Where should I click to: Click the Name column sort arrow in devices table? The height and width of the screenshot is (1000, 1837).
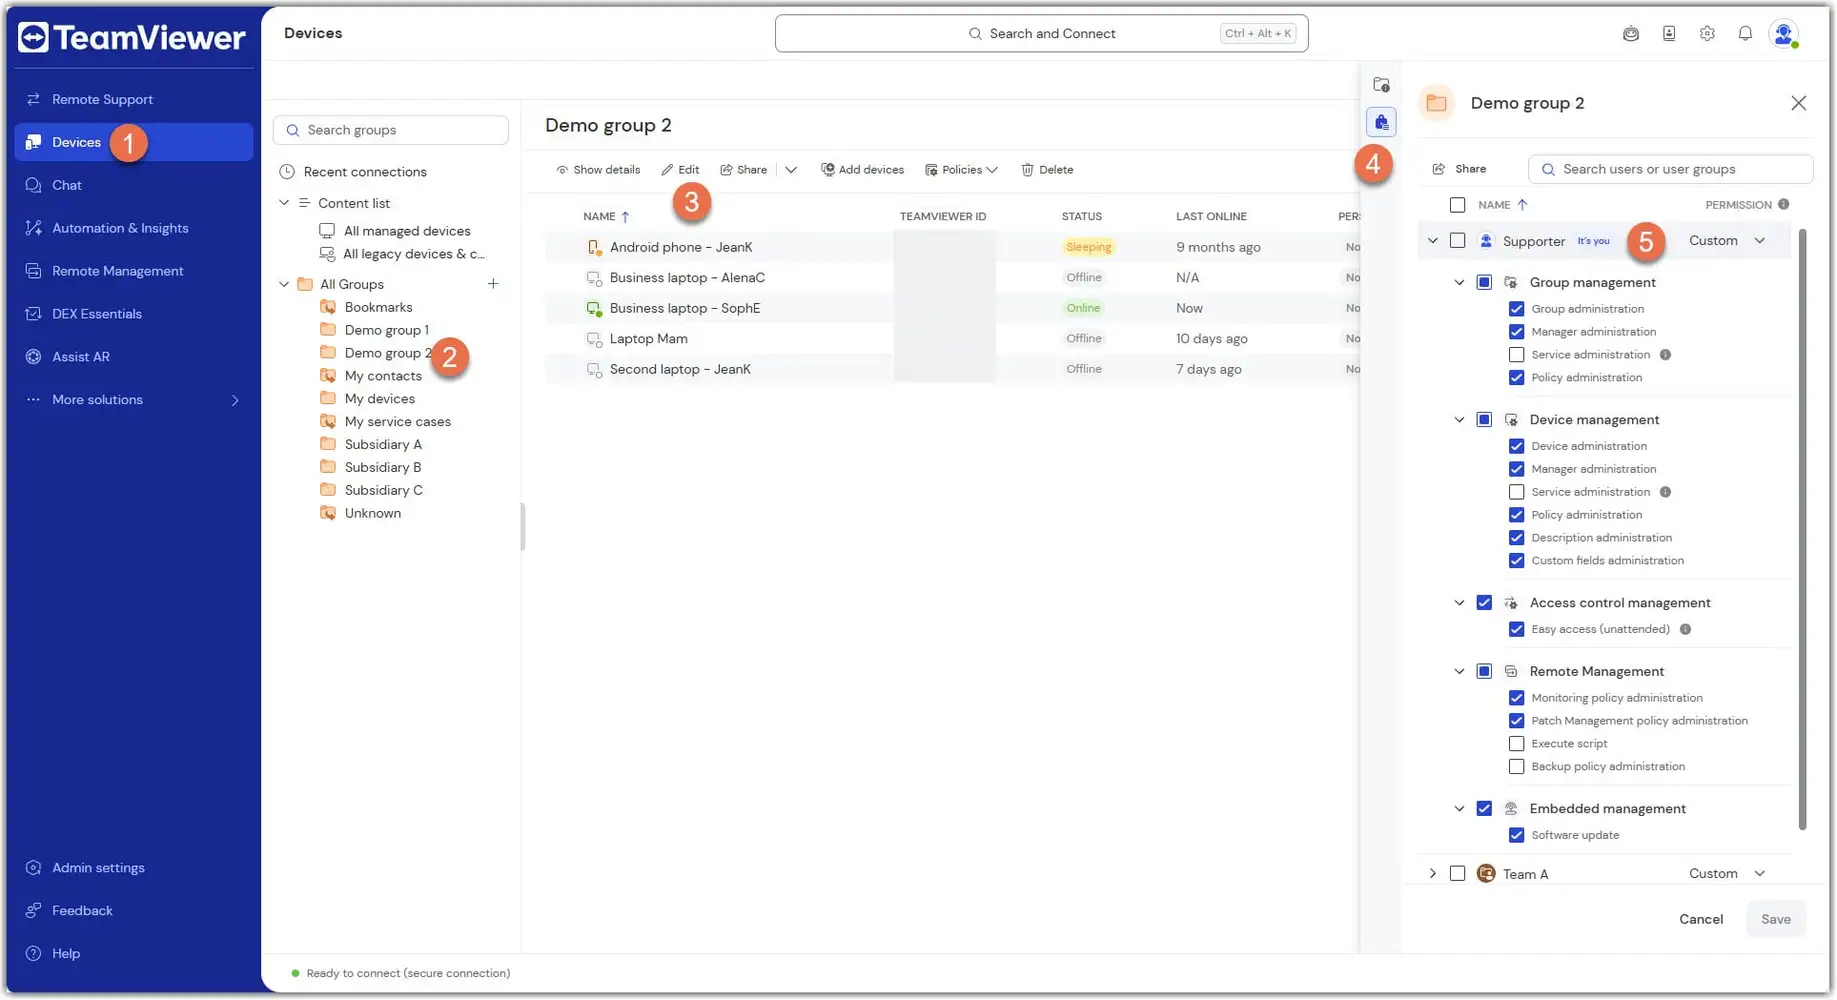tap(625, 216)
